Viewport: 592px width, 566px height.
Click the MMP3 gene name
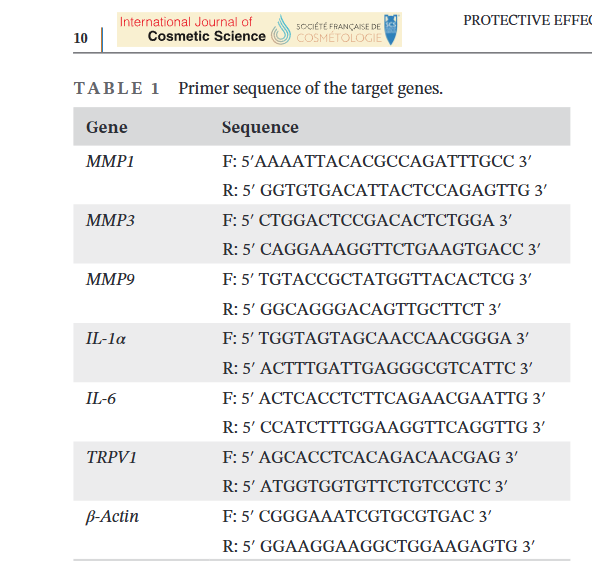110,220
